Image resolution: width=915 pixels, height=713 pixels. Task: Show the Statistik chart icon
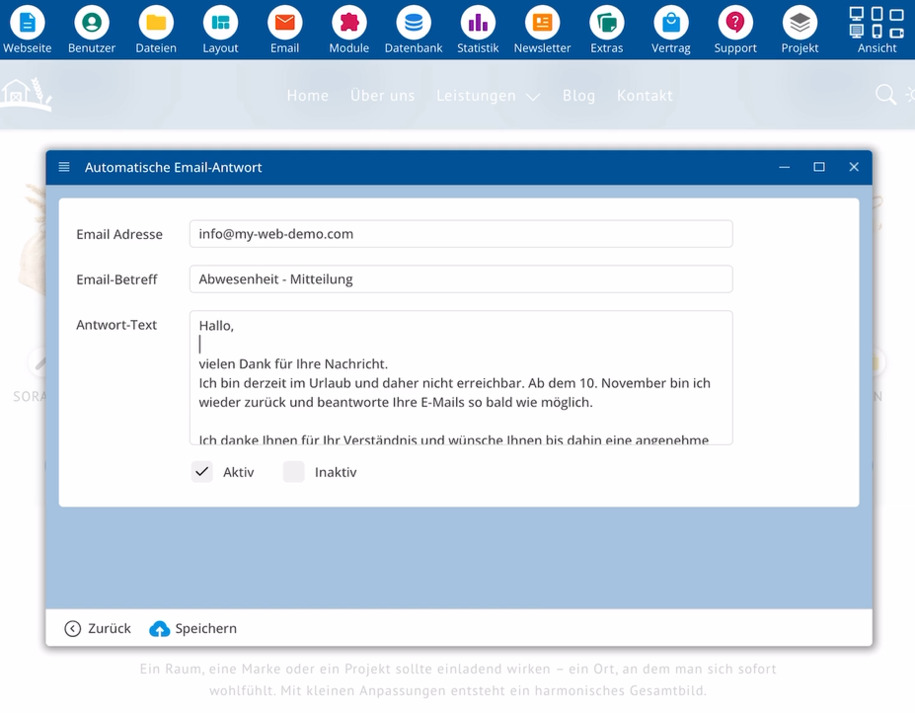(478, 22)
